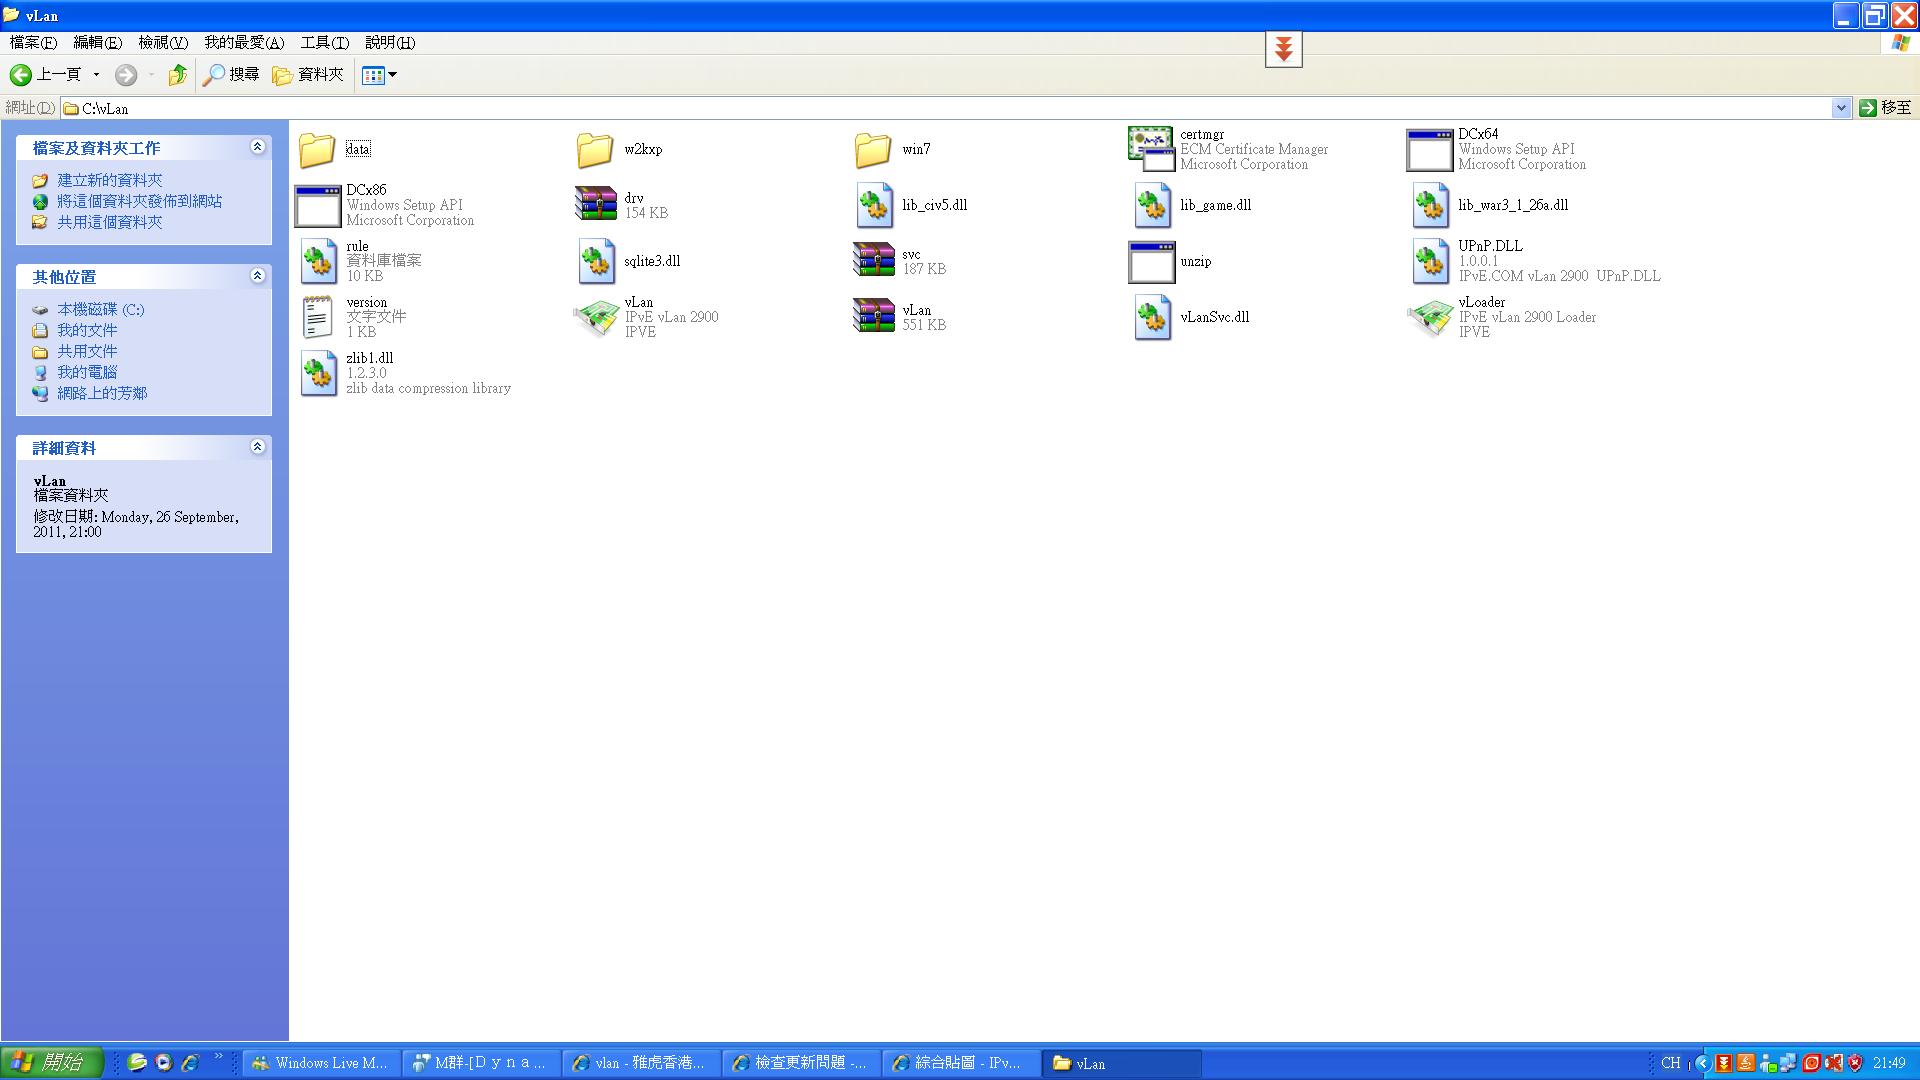Click the 'Make a new folder' link
Image resolution: width=1920 pixels, height=1080 pixels.
coord(109,180)
